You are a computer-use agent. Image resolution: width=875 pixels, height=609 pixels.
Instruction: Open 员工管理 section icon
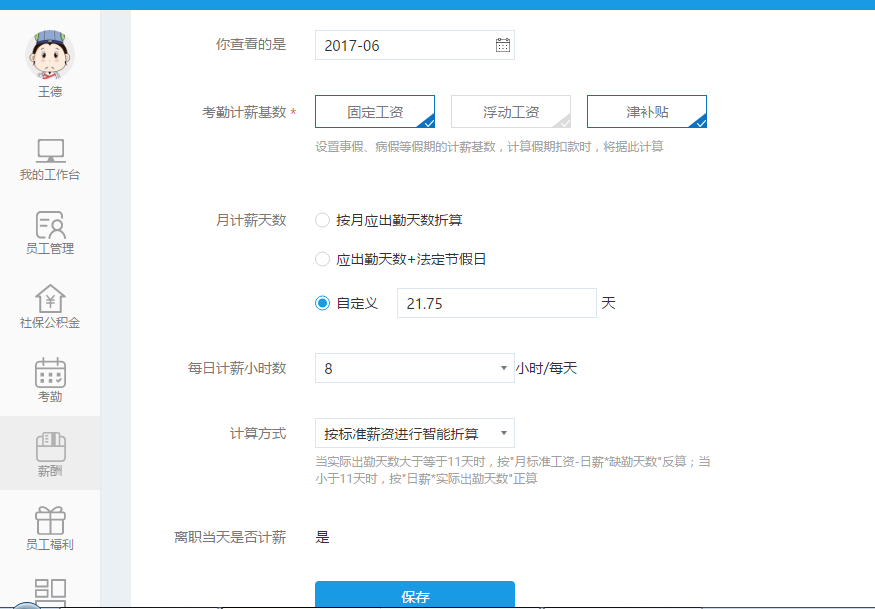click(x=50, y=225)
